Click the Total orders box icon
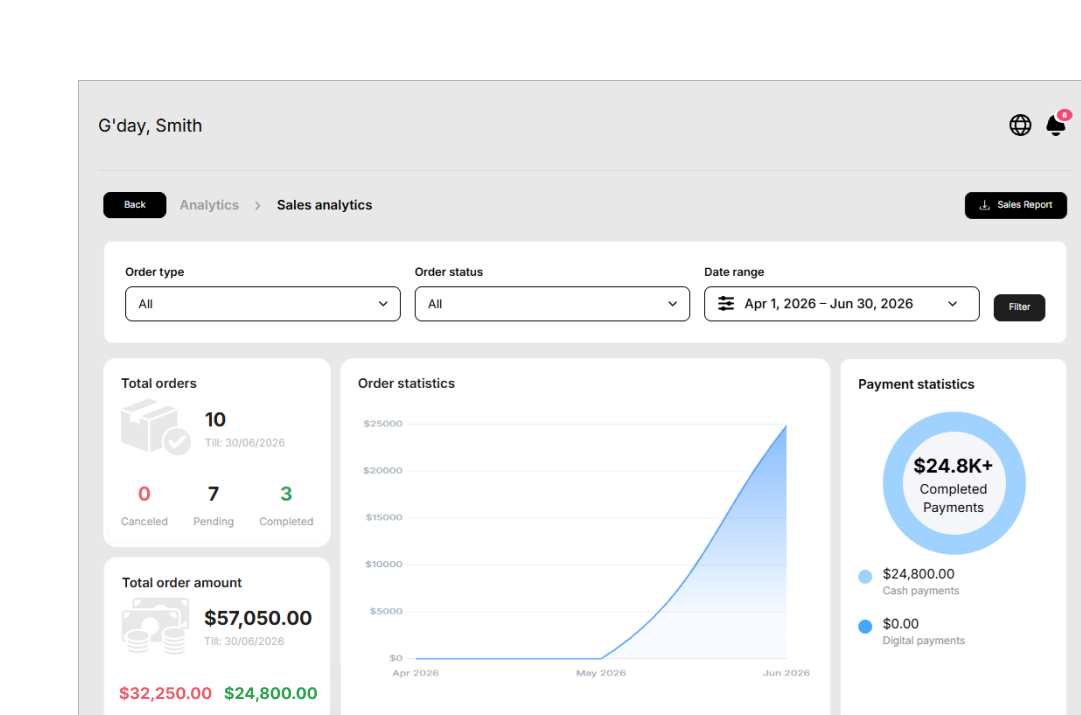 coord(156,427)
